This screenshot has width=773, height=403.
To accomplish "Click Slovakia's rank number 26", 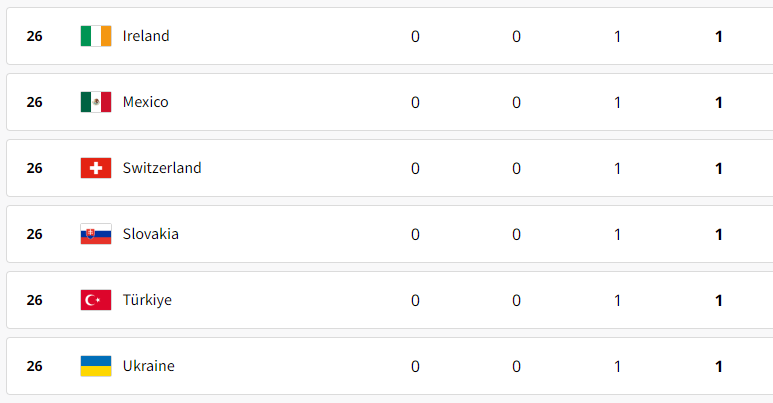I will (35, 234).
